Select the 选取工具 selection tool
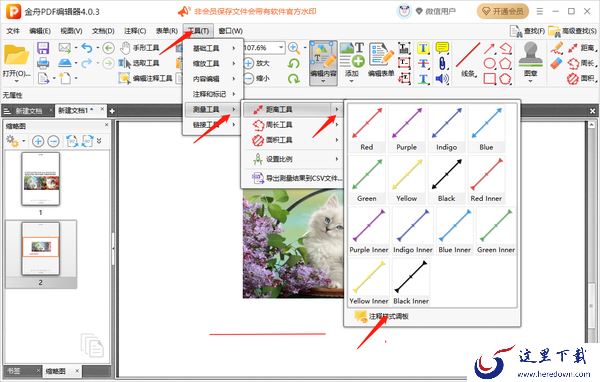The width and height of the screenshot is (600, 382). [139, 63]
